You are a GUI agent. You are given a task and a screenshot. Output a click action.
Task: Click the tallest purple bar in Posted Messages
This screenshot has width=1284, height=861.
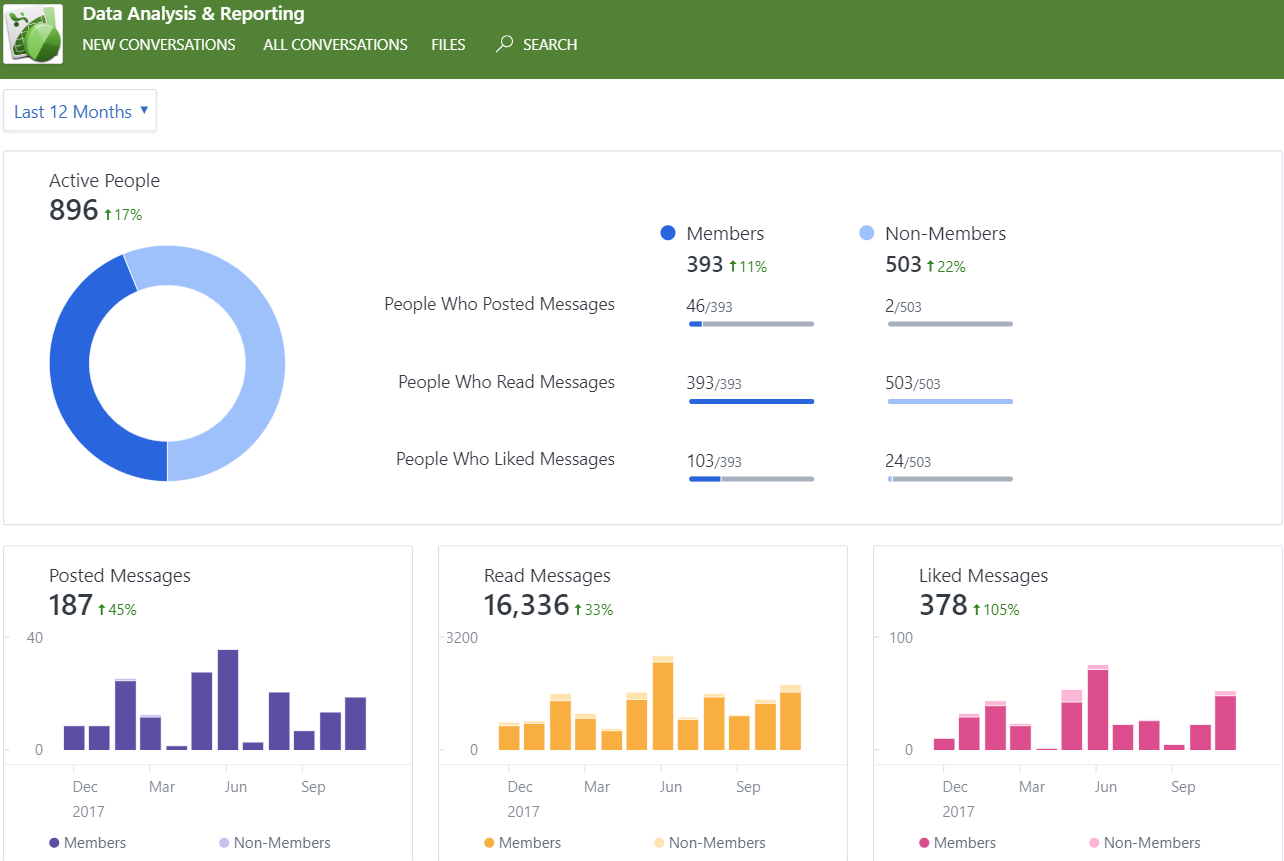228,700
